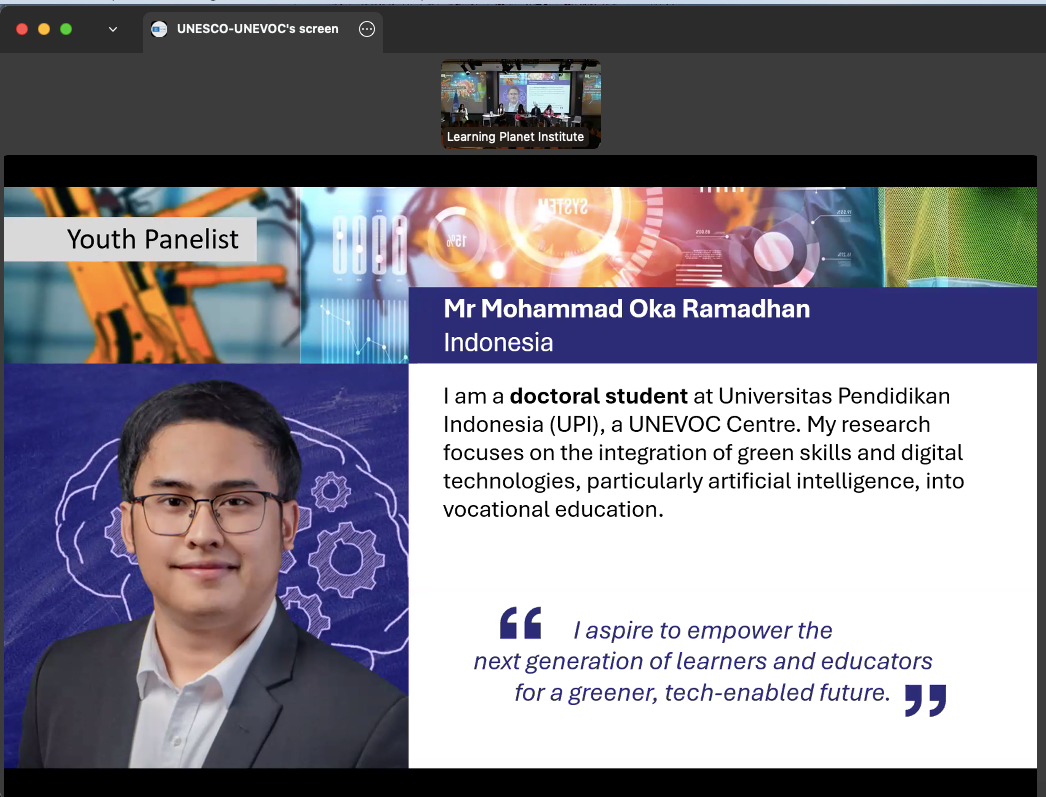
Task: Open Learning Planet Institute video thumbnail
Action: click(x=520, y=104)
